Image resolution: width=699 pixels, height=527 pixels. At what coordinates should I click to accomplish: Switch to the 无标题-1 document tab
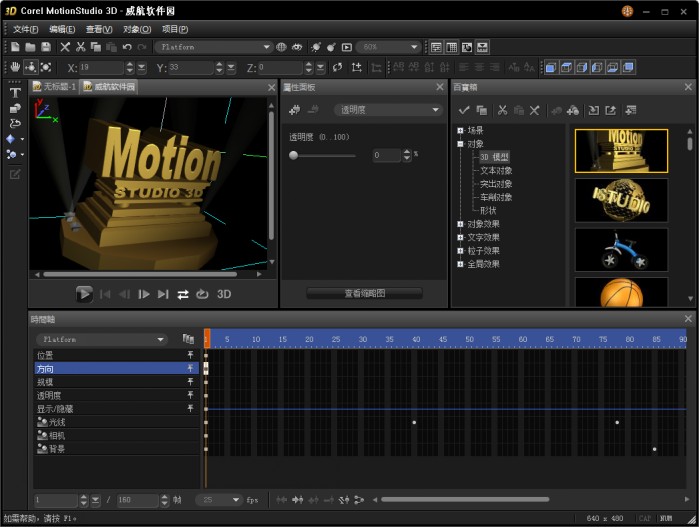click(x=54, y=86)
